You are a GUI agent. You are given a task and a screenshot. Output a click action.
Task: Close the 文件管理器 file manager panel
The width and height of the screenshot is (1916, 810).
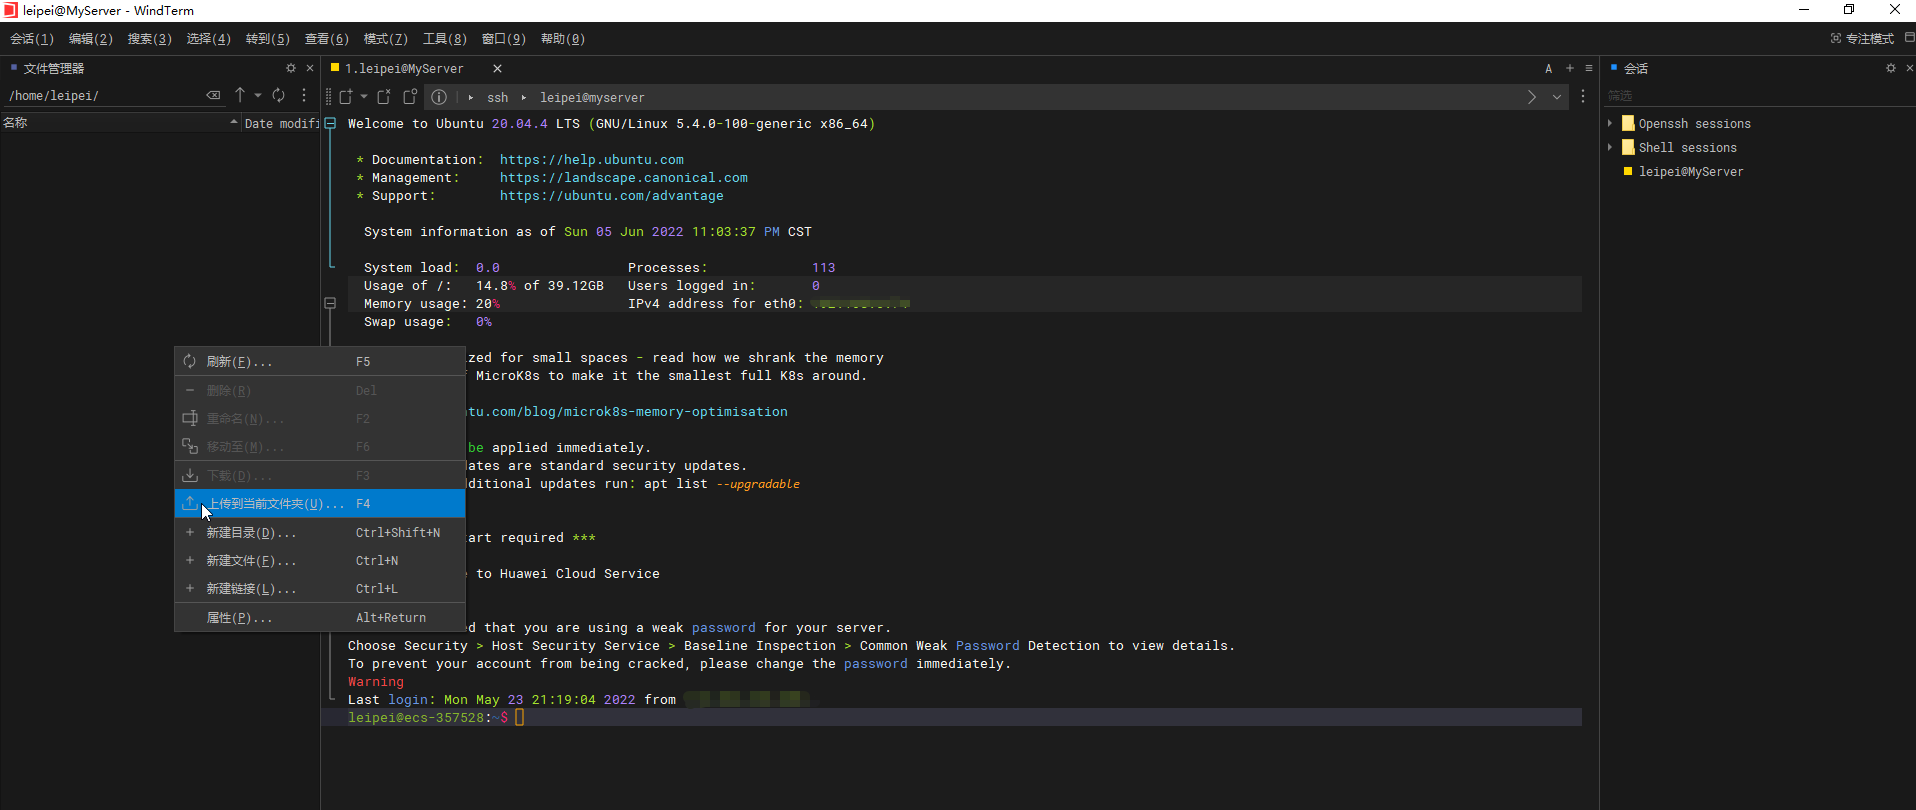(x=310, y=68)
